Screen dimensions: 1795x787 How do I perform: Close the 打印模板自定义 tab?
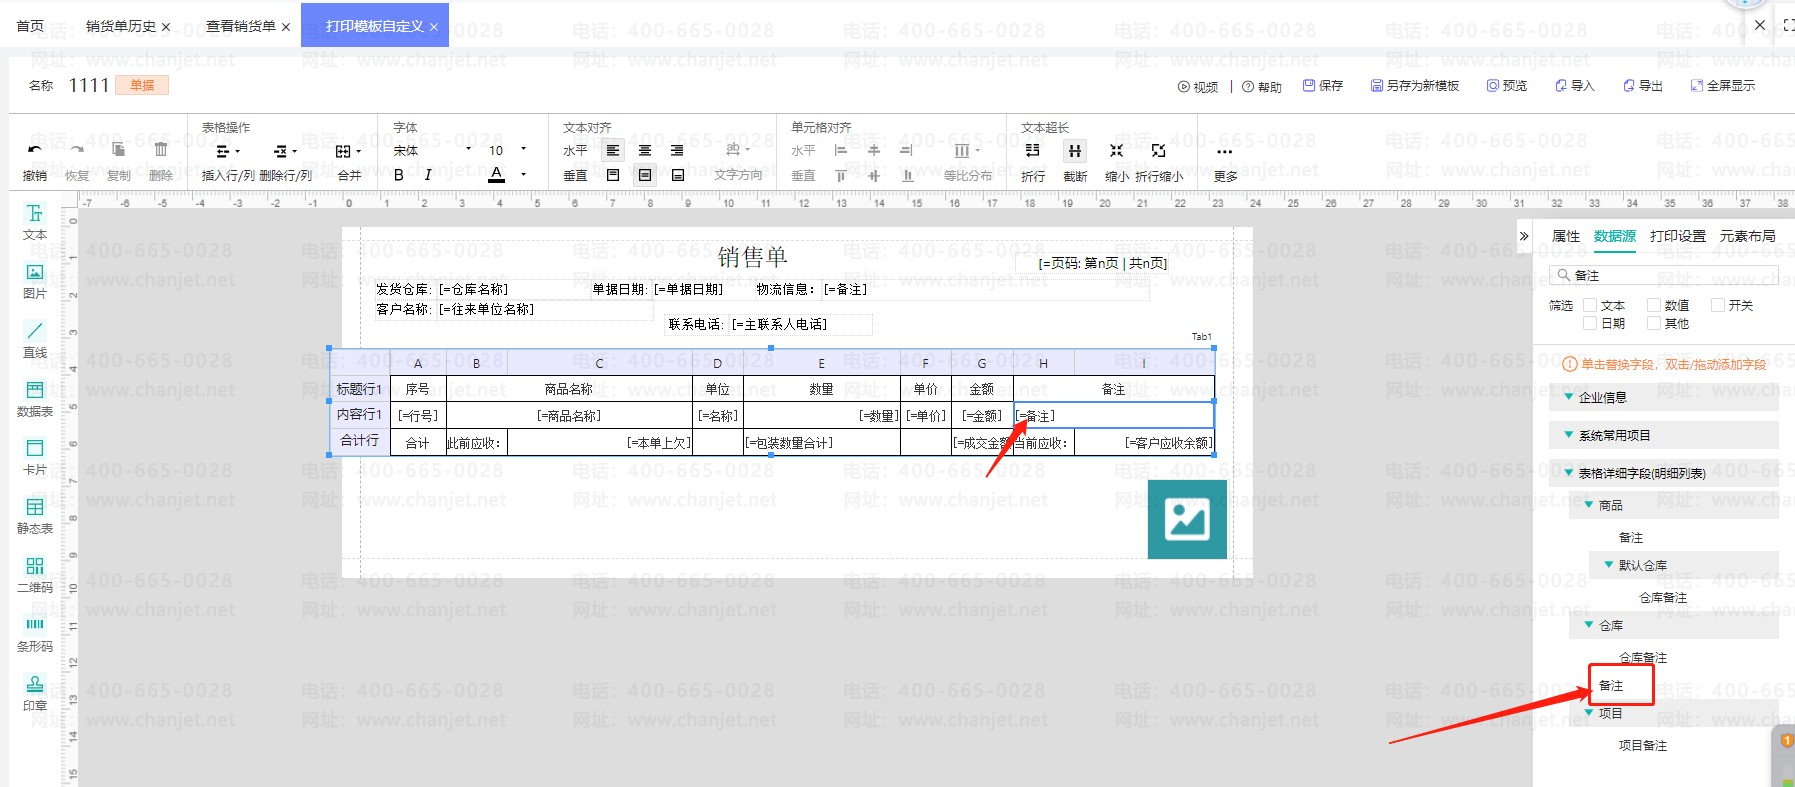[434, 27]
